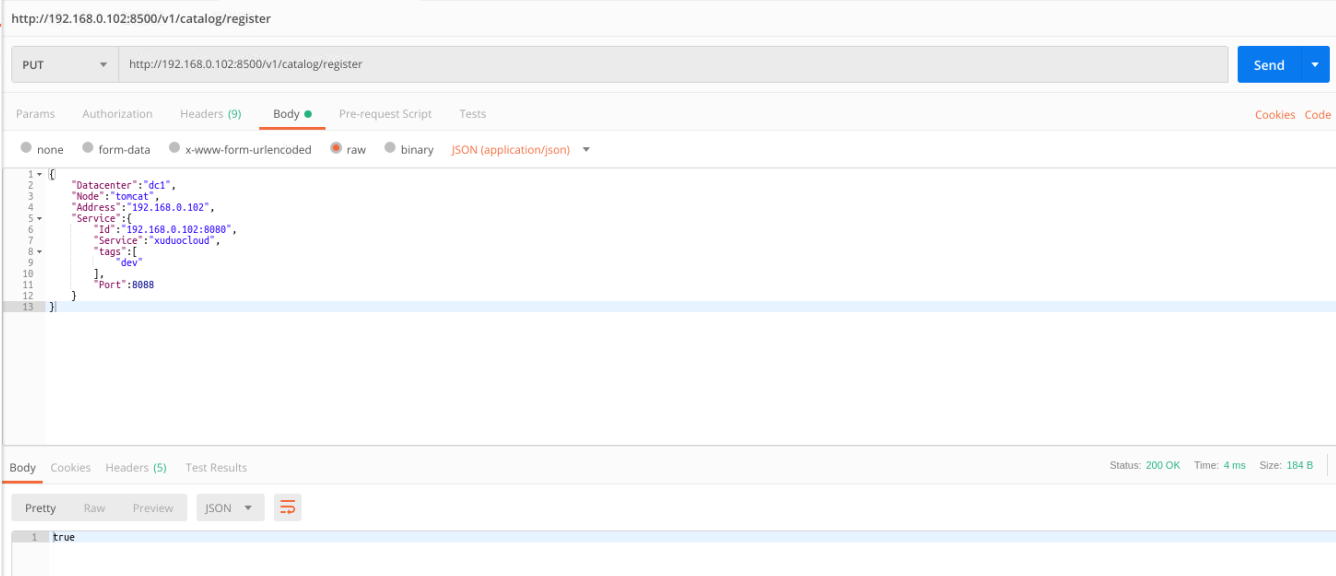Screen dimensions: 1336x576
Task: Open the response Cookies tab
Action: click(x=71, y=468)
